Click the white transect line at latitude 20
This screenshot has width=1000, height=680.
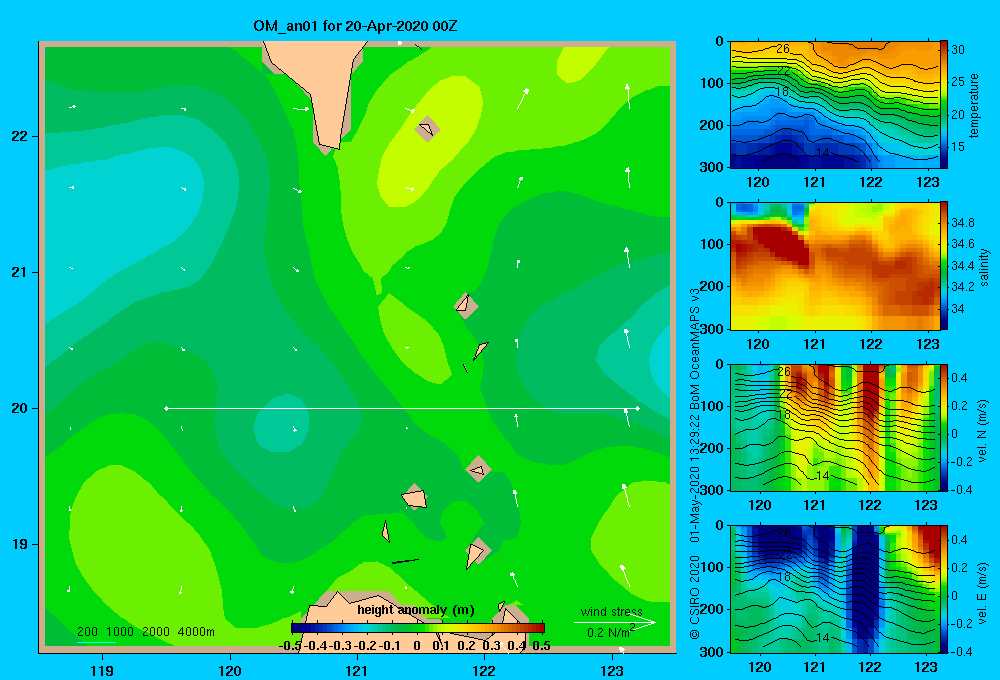[x=402, y=408]
